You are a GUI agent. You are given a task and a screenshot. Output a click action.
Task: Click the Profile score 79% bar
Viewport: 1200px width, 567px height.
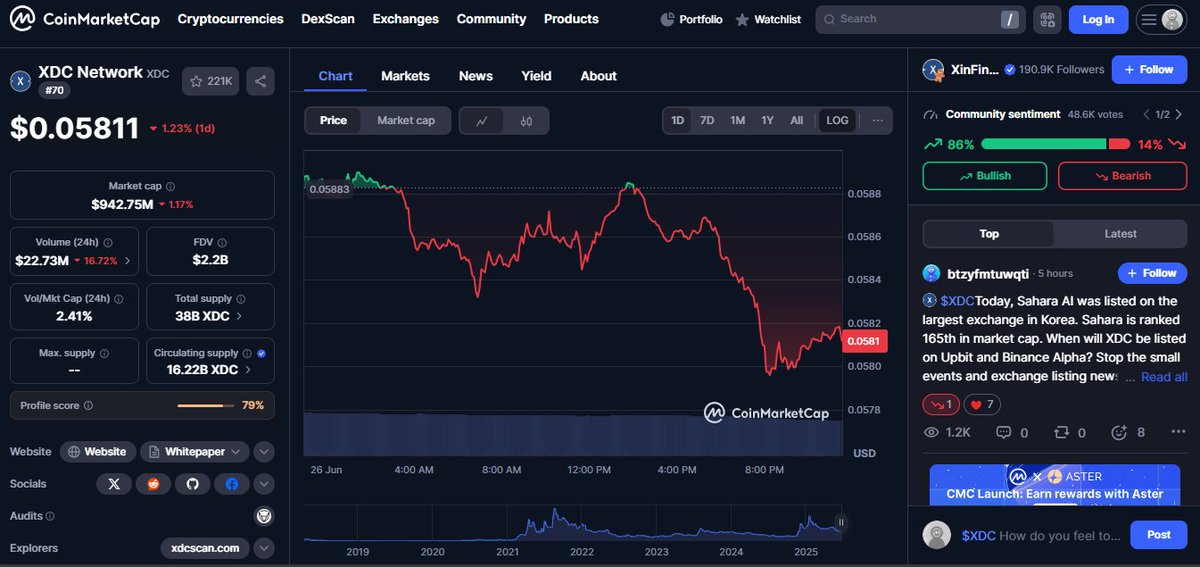pos(205,405)
